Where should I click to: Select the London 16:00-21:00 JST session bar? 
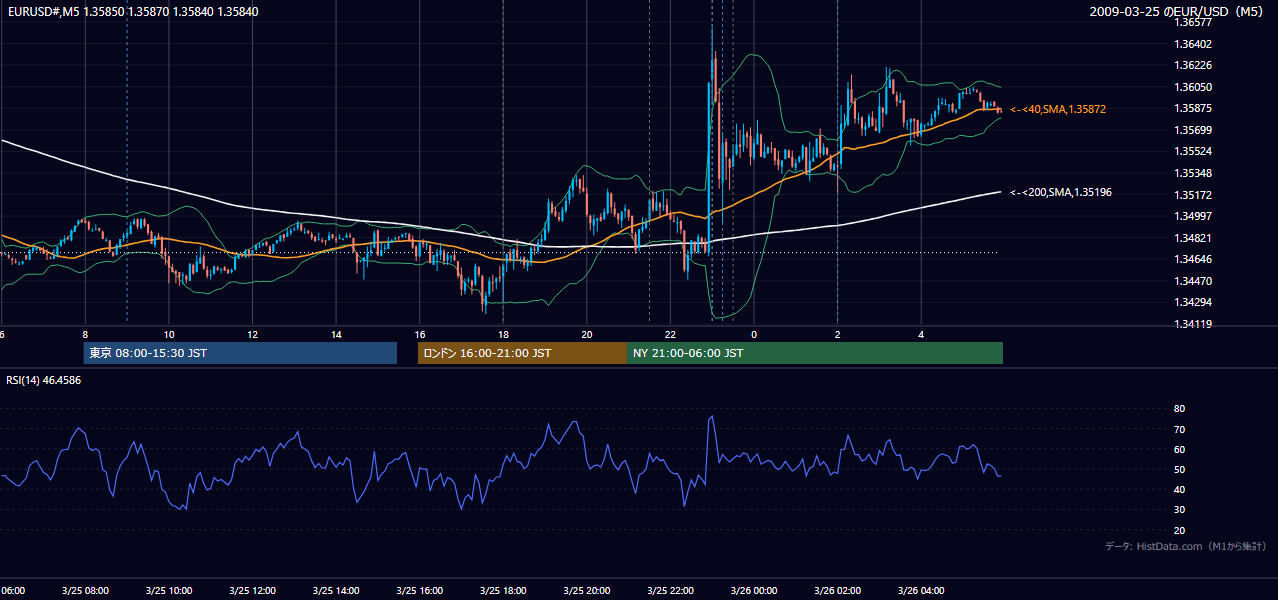(522, 353)
